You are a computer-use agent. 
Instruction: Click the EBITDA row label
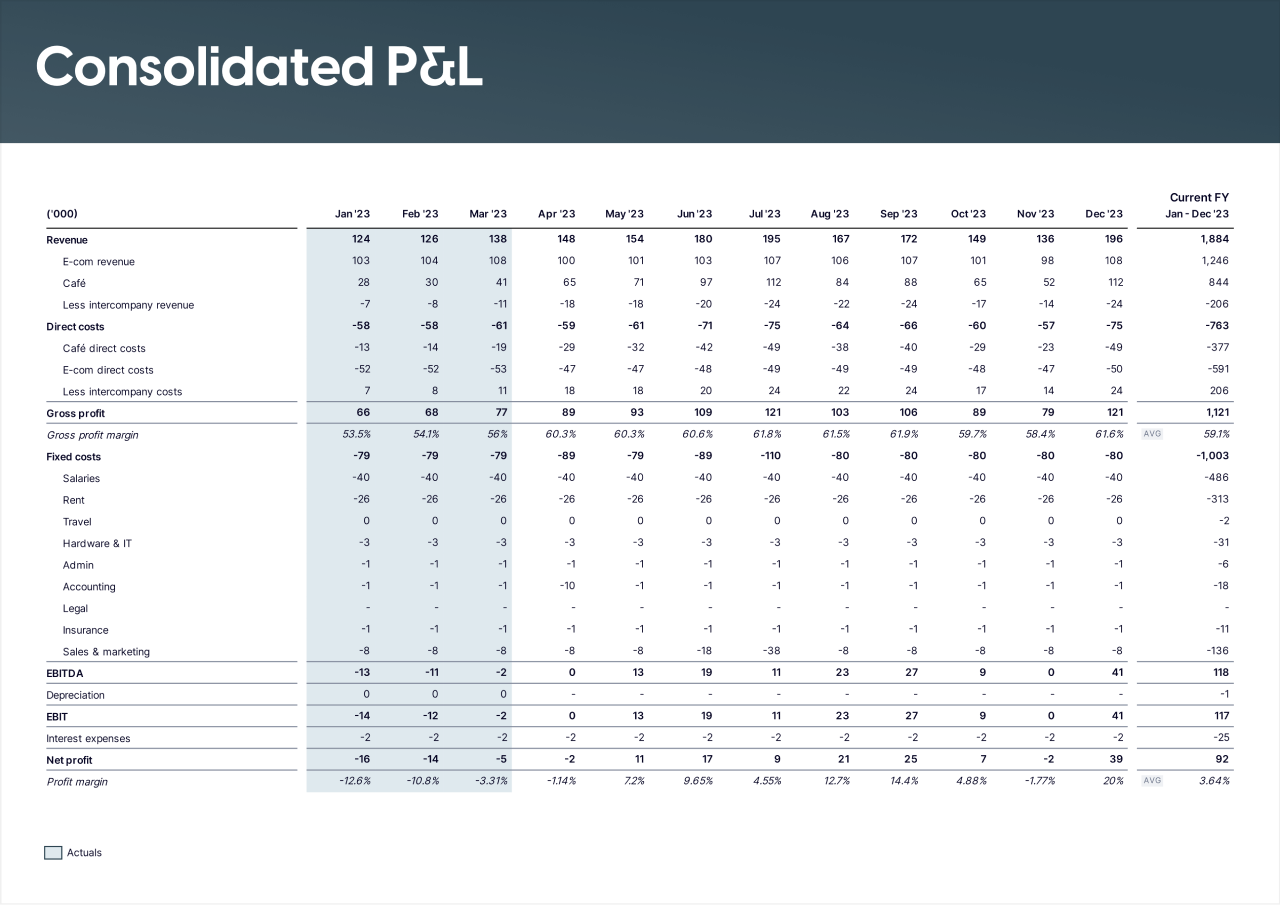click(65, 673)
